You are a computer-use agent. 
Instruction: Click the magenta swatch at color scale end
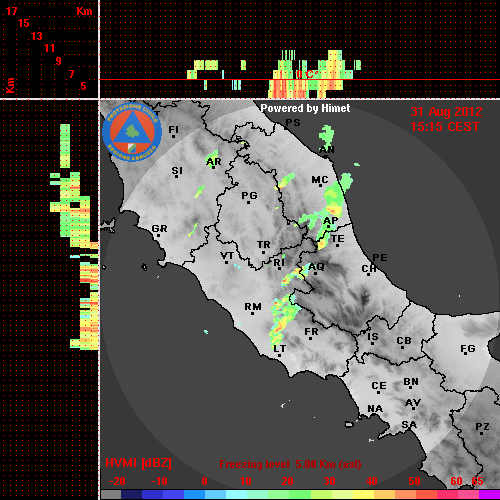[x=489, y=495]
